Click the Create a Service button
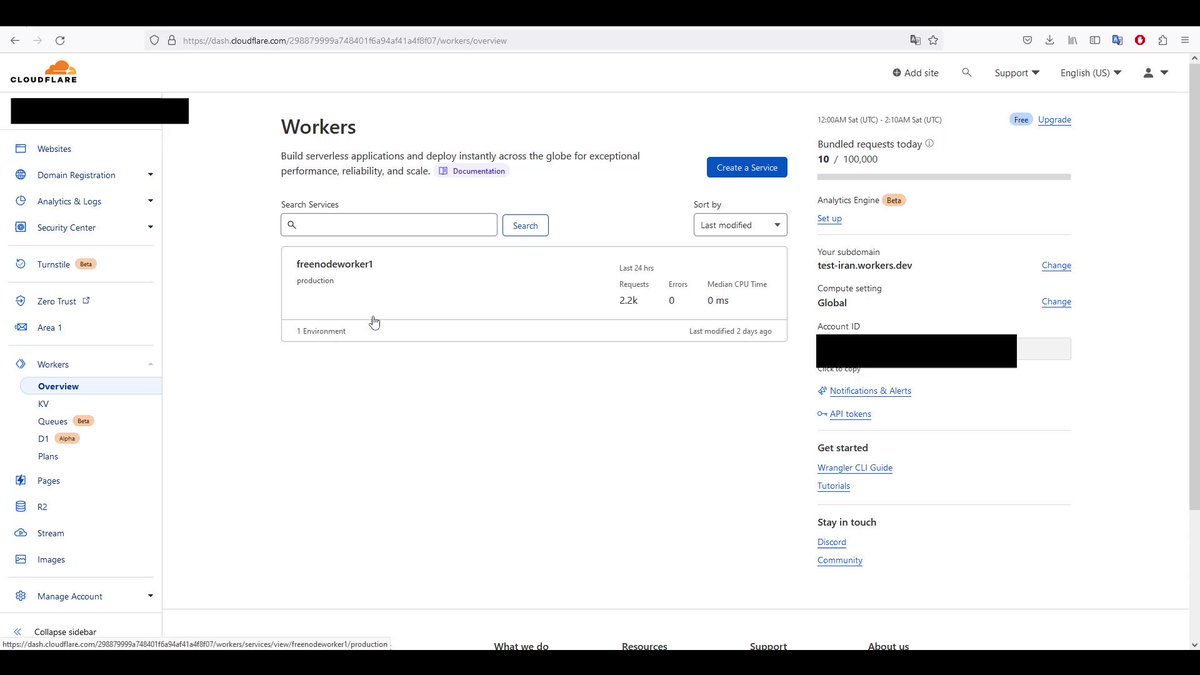 point(747,167)
